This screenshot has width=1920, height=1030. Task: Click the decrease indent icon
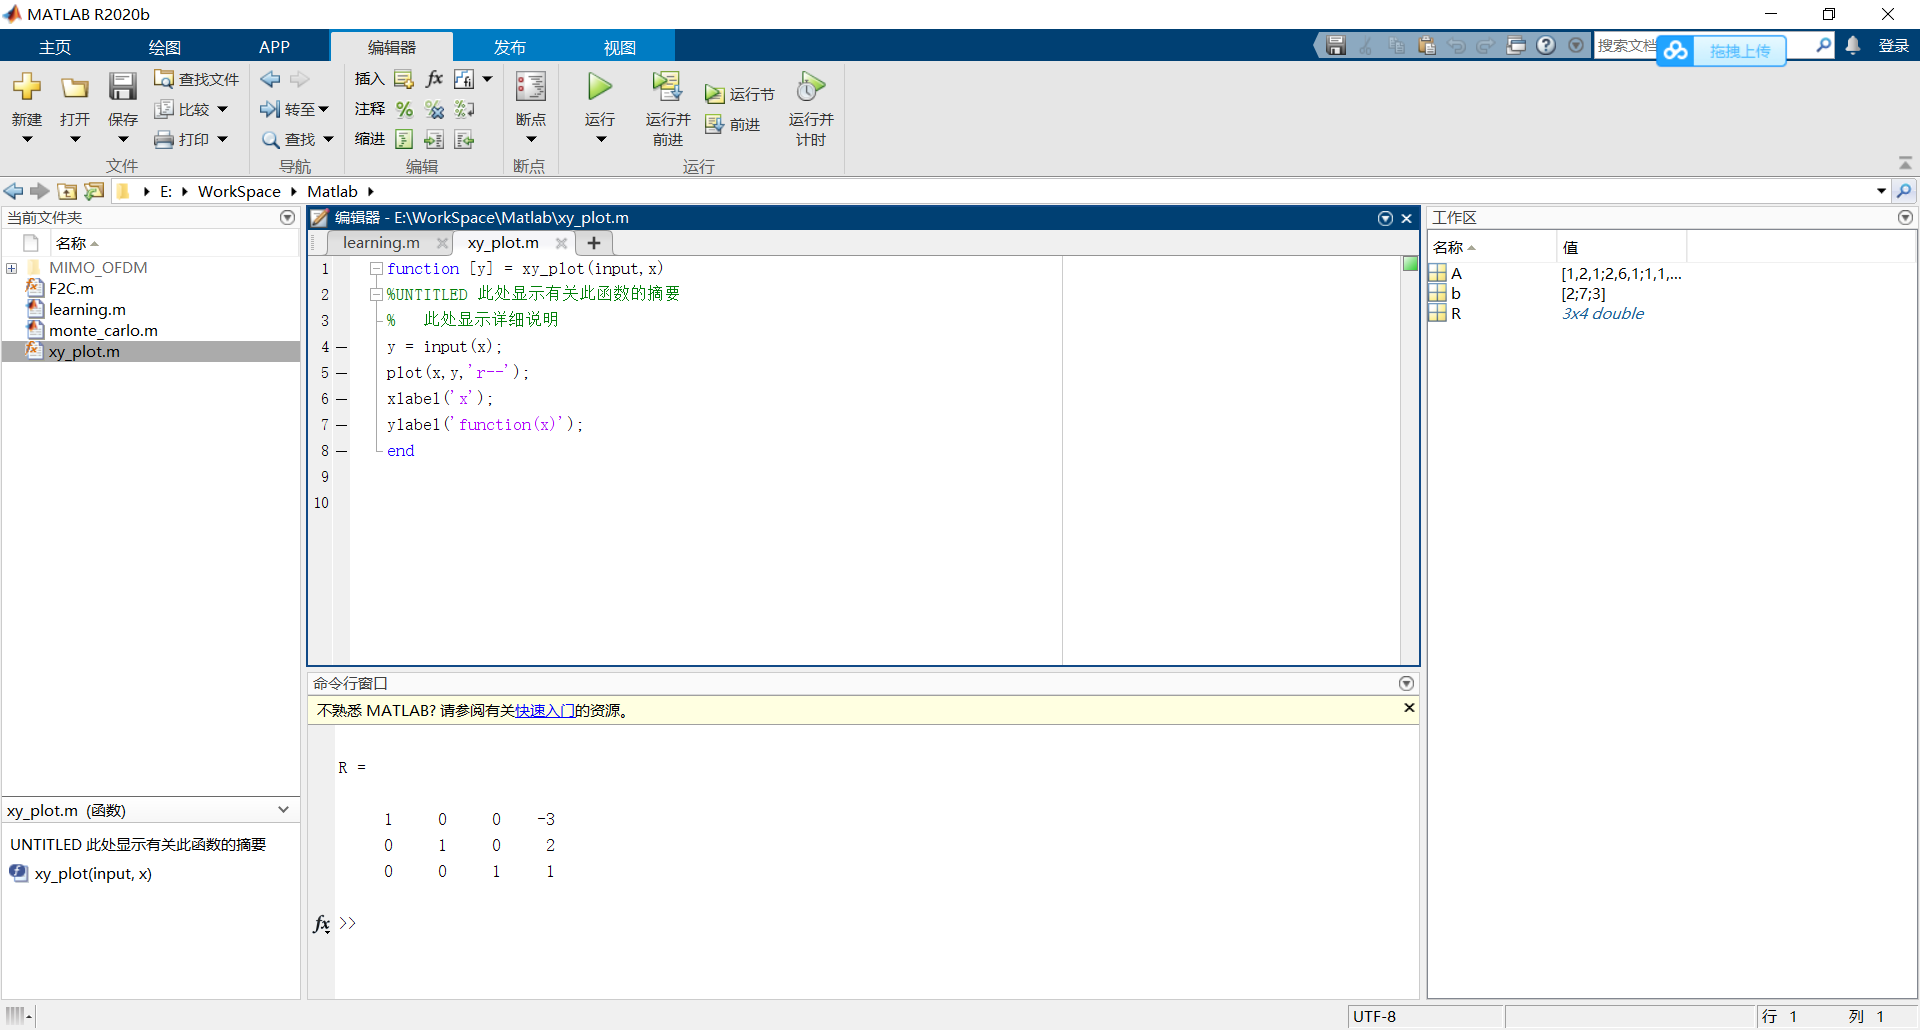point(464,139)
